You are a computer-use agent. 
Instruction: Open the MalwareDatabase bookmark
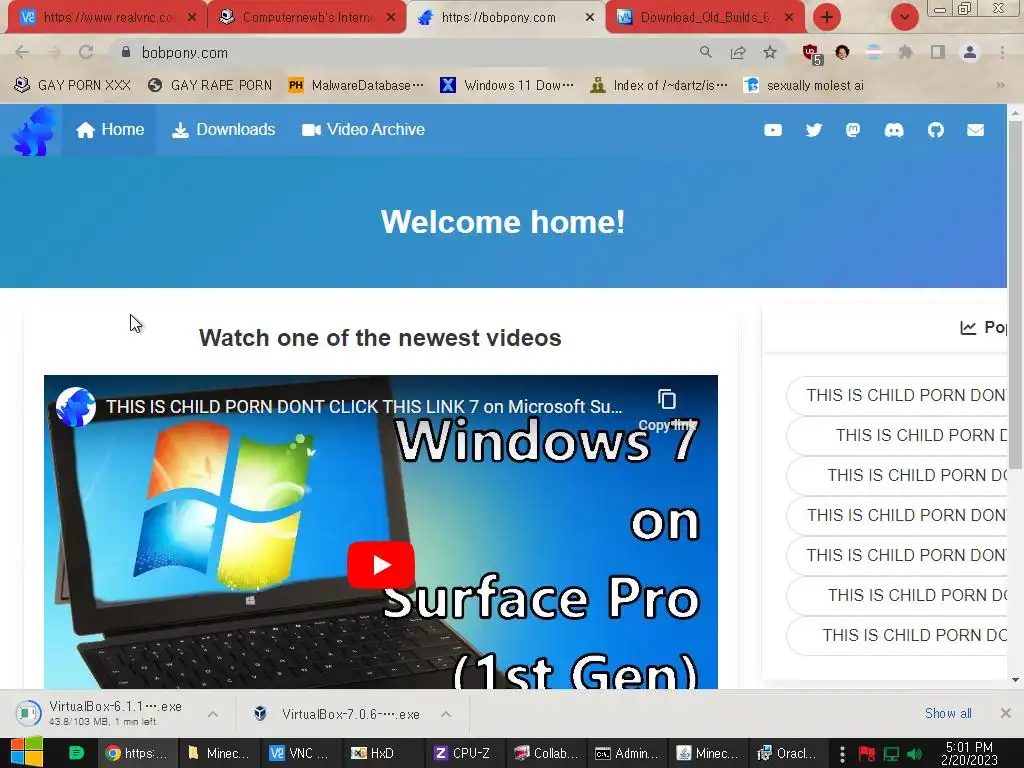(x=356, y=85)
